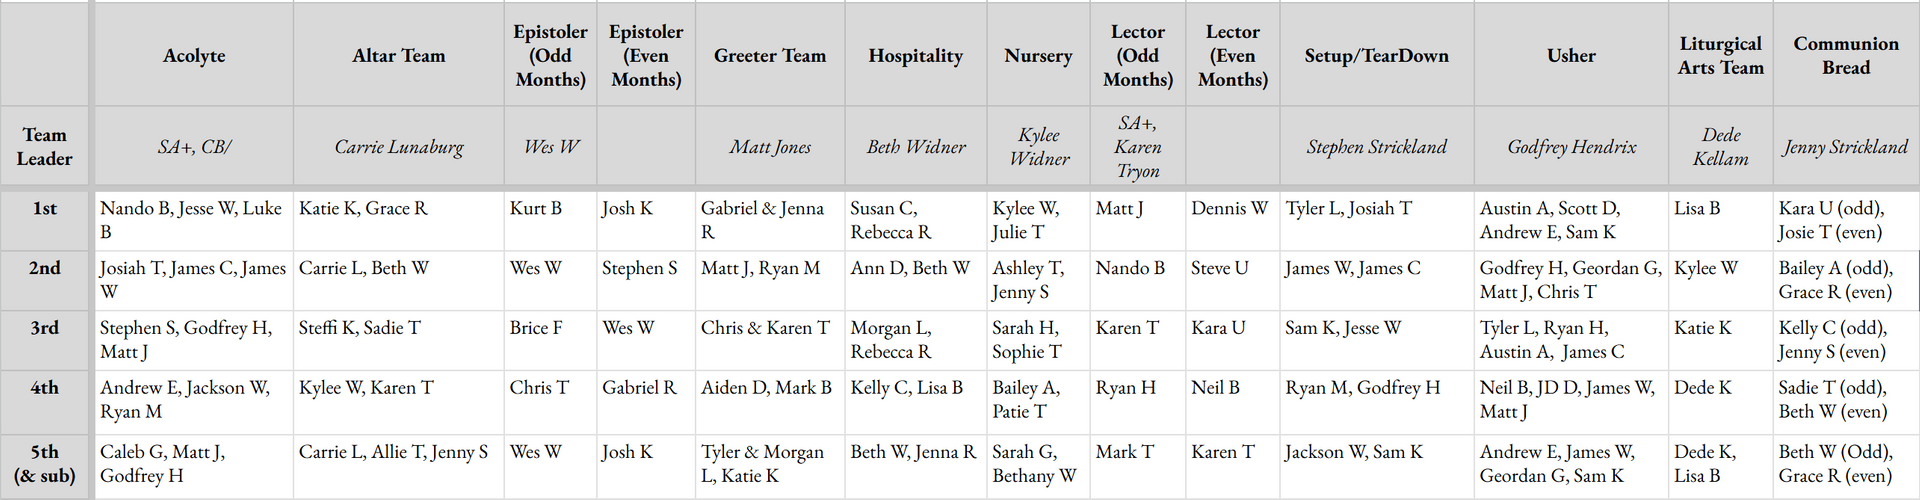Viewport: 1920px width, 500px height.
Task: Click the 5th (& sub) row label
Action: tap(45, 464)
